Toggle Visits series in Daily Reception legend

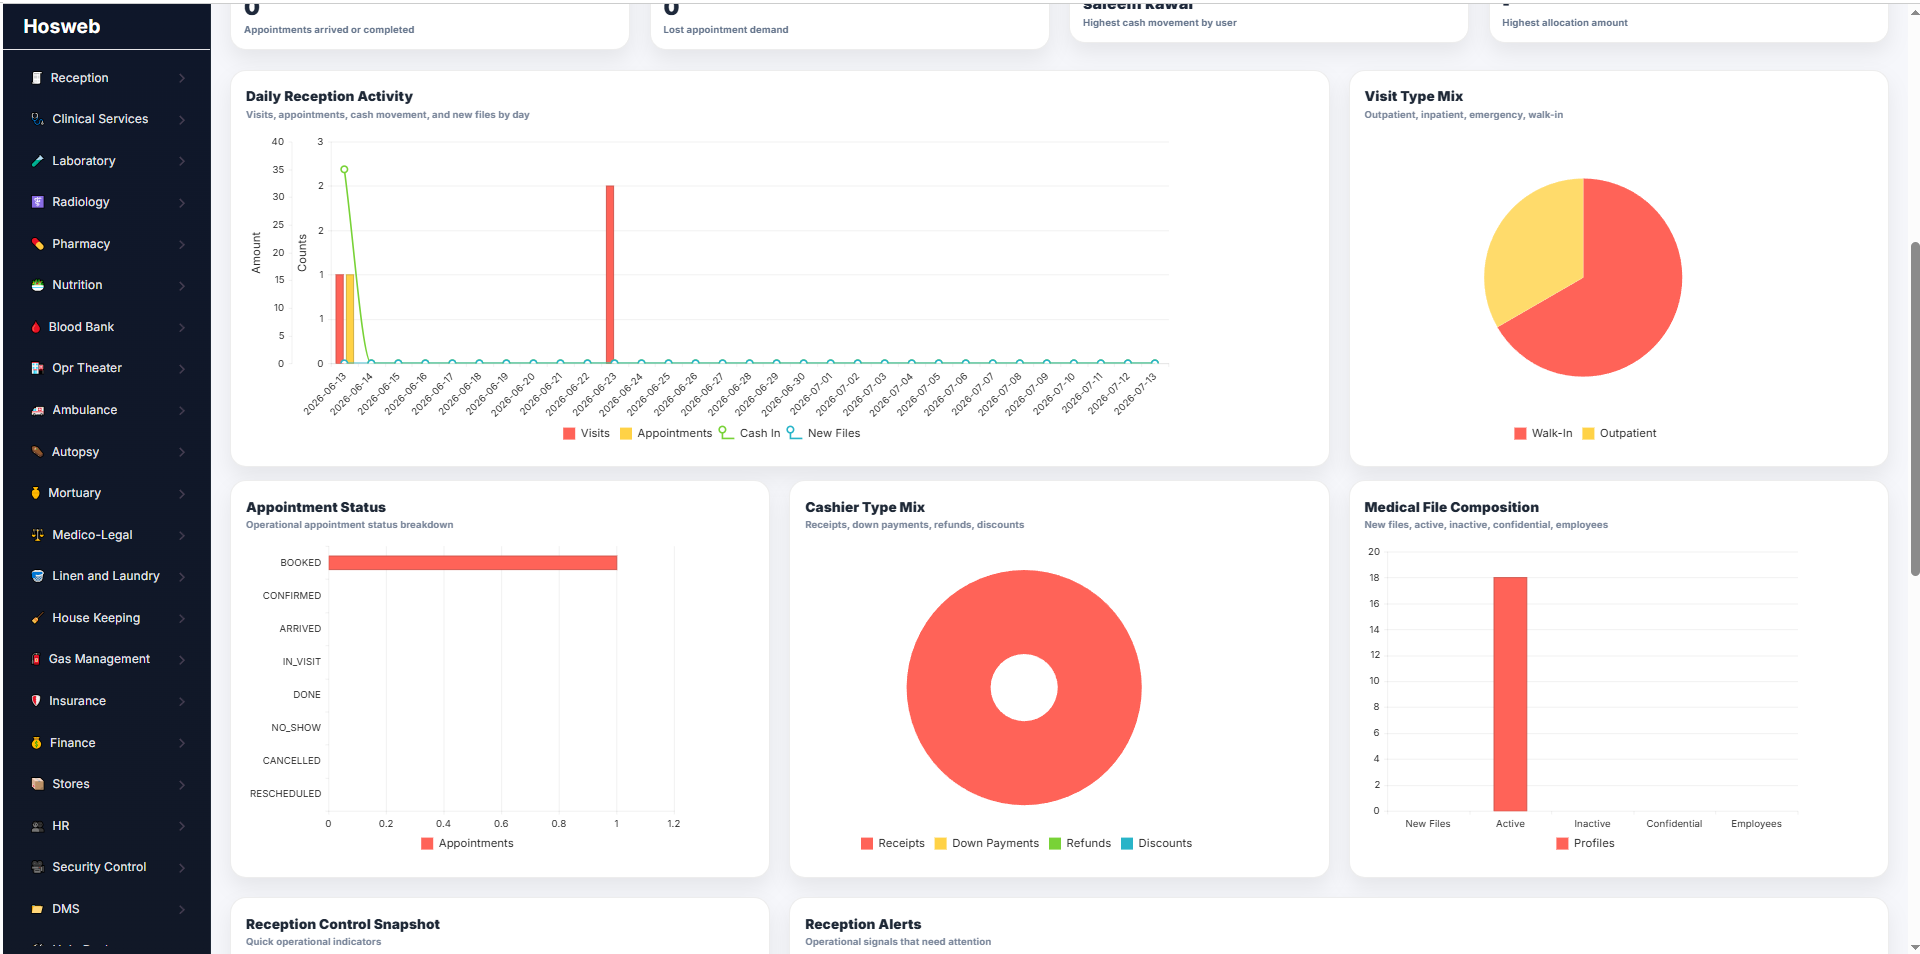point(586,433)
